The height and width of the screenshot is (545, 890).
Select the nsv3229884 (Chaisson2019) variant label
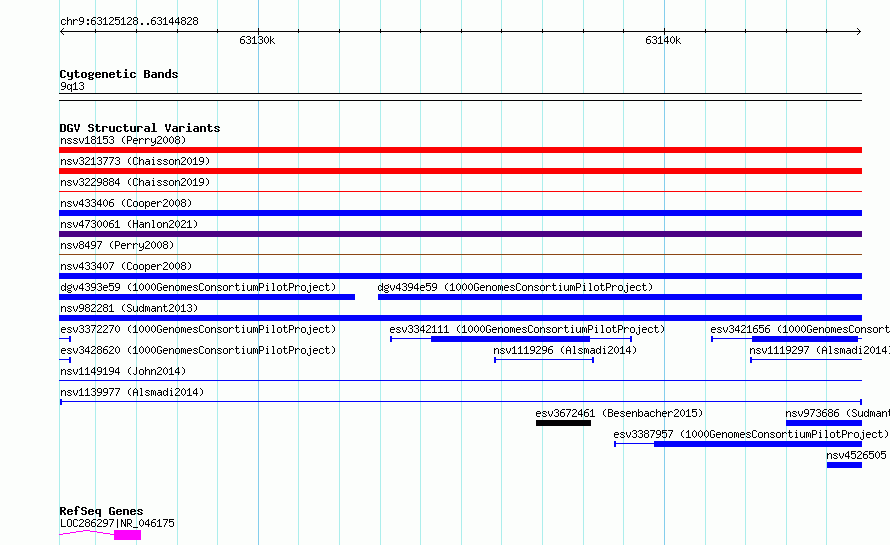135,182
